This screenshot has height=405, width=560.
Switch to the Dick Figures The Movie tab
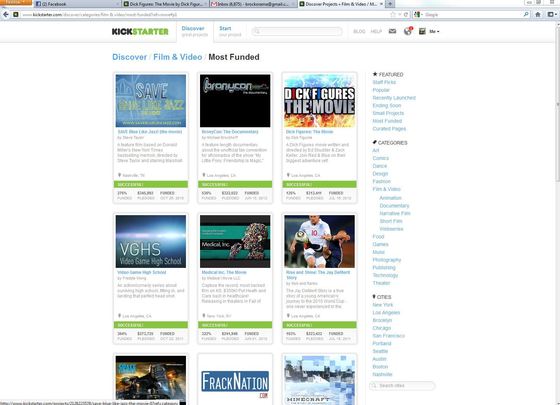165,4
